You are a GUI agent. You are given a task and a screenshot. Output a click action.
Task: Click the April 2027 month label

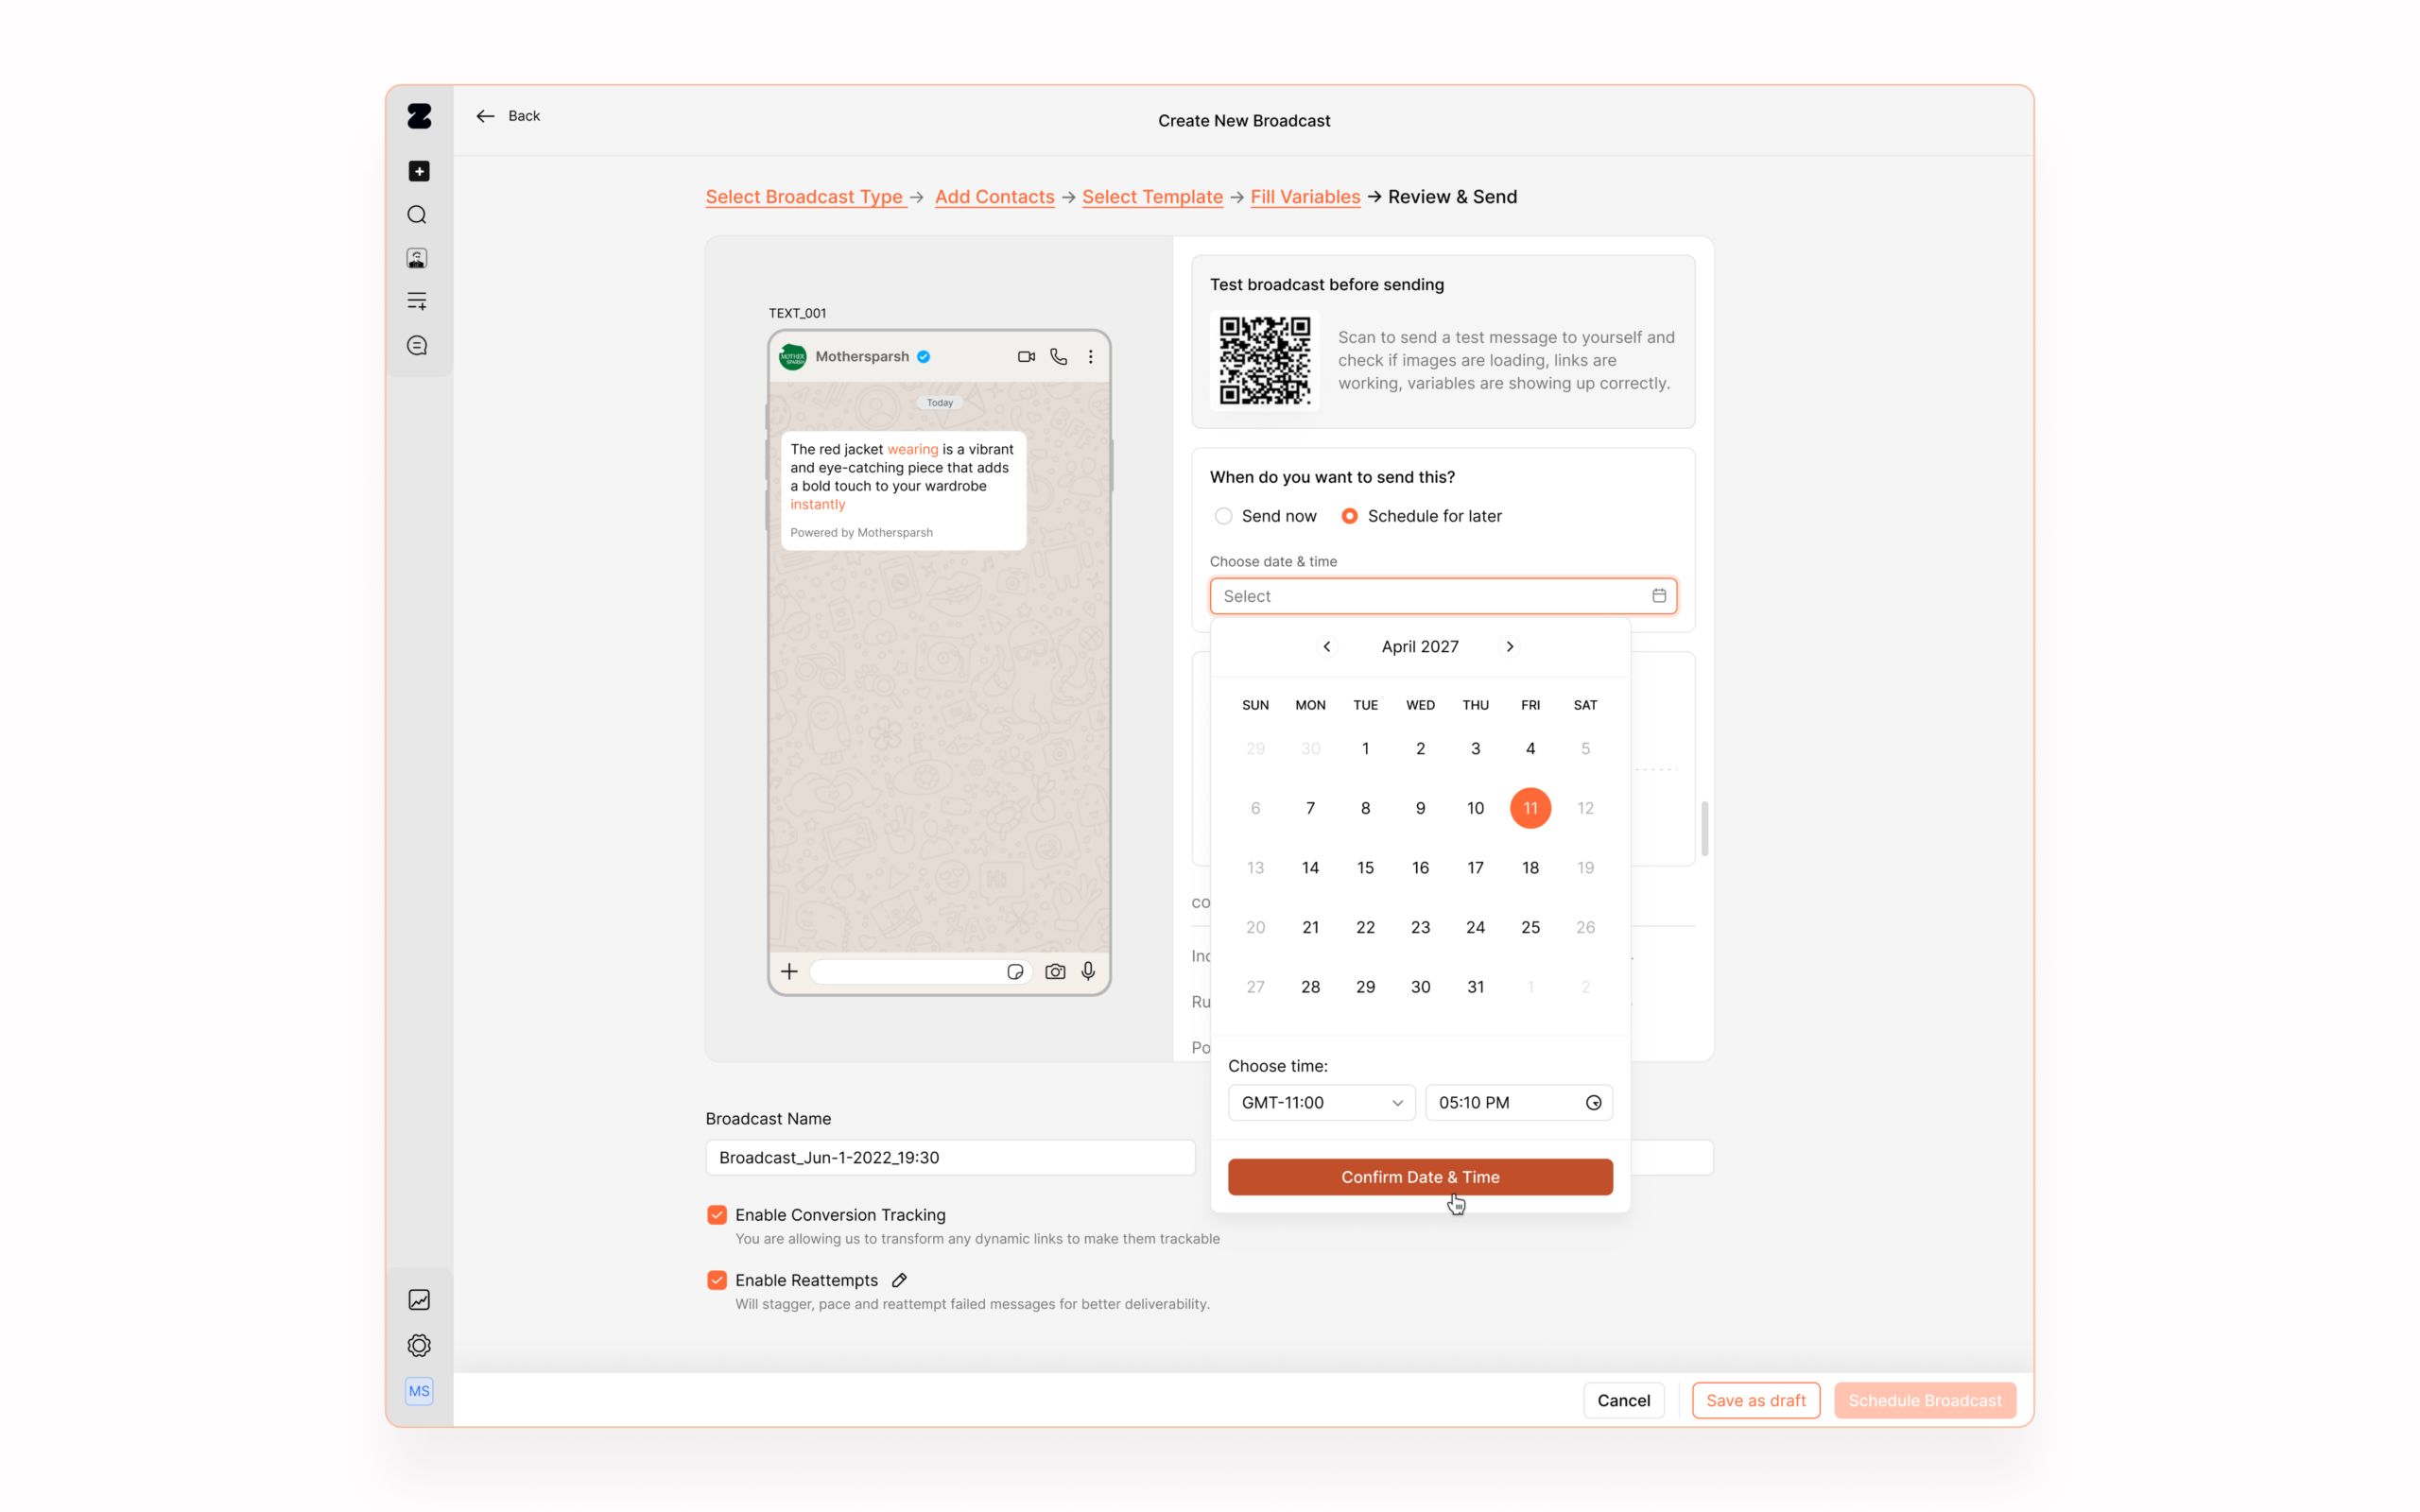[x=1420, y=646]
